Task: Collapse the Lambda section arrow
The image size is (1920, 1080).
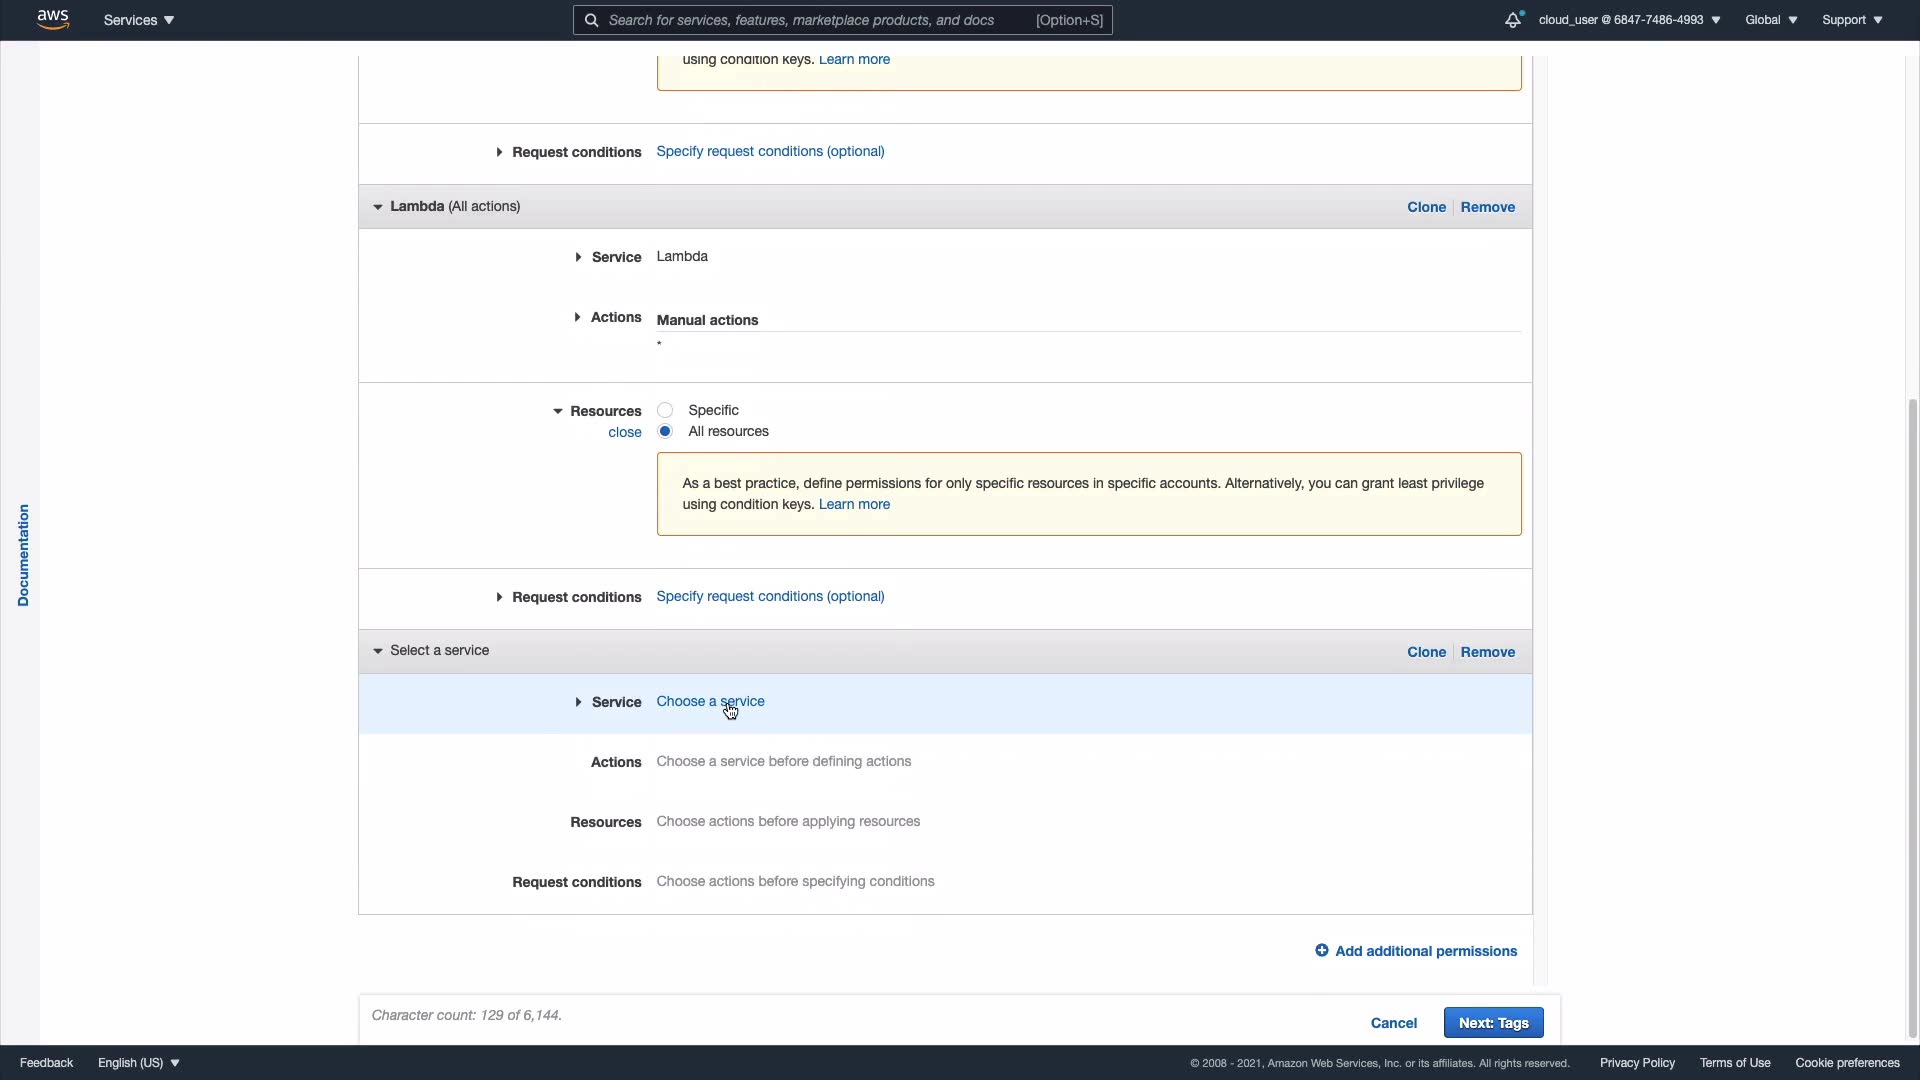Action: click(x=378, y=207)
